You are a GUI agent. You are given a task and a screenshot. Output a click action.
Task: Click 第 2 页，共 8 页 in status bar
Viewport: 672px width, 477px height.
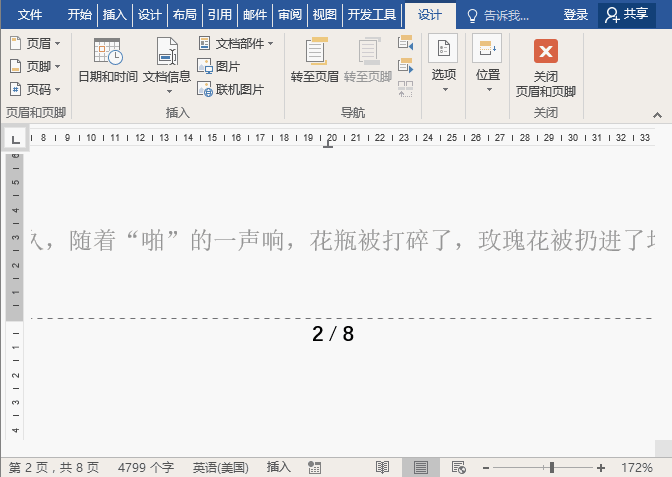pyautogui.click(x=54, y=467)
